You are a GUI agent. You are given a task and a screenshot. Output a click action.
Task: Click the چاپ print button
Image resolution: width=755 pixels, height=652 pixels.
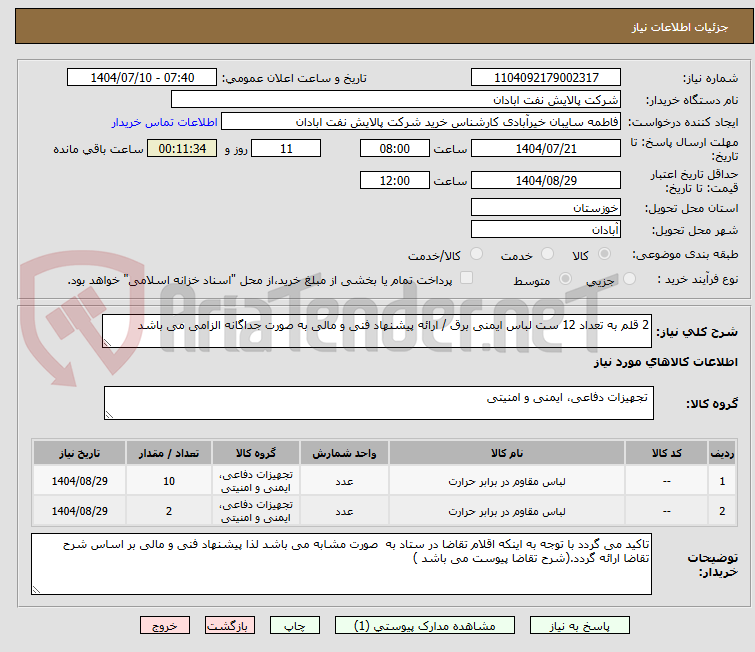coord(295,626)
